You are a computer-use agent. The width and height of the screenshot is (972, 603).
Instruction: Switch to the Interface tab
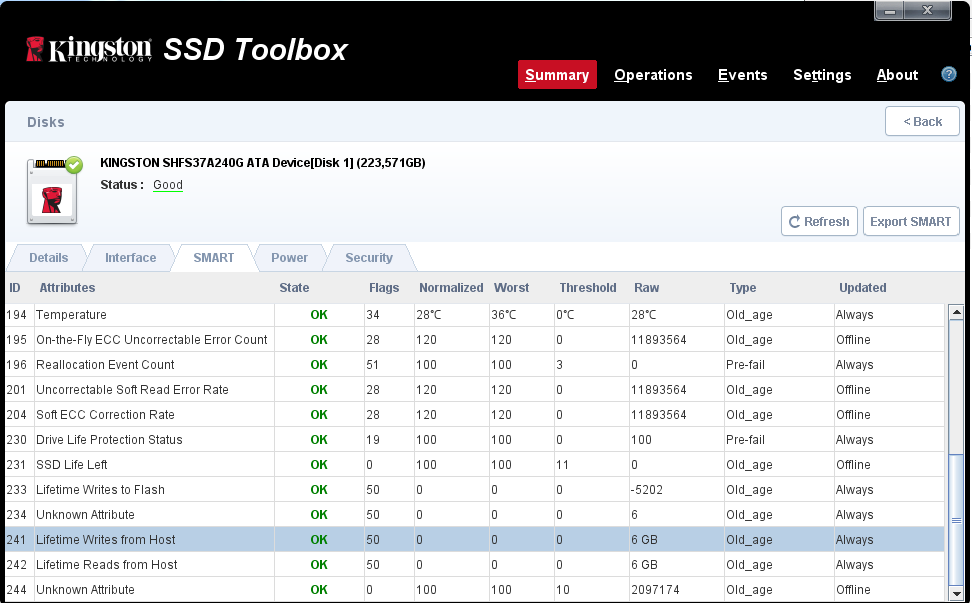[x=131, y=258]
